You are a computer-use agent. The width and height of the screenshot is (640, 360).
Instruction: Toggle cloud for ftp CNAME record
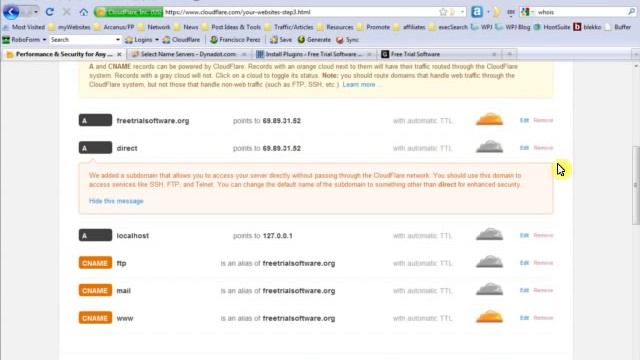[489, 262]
